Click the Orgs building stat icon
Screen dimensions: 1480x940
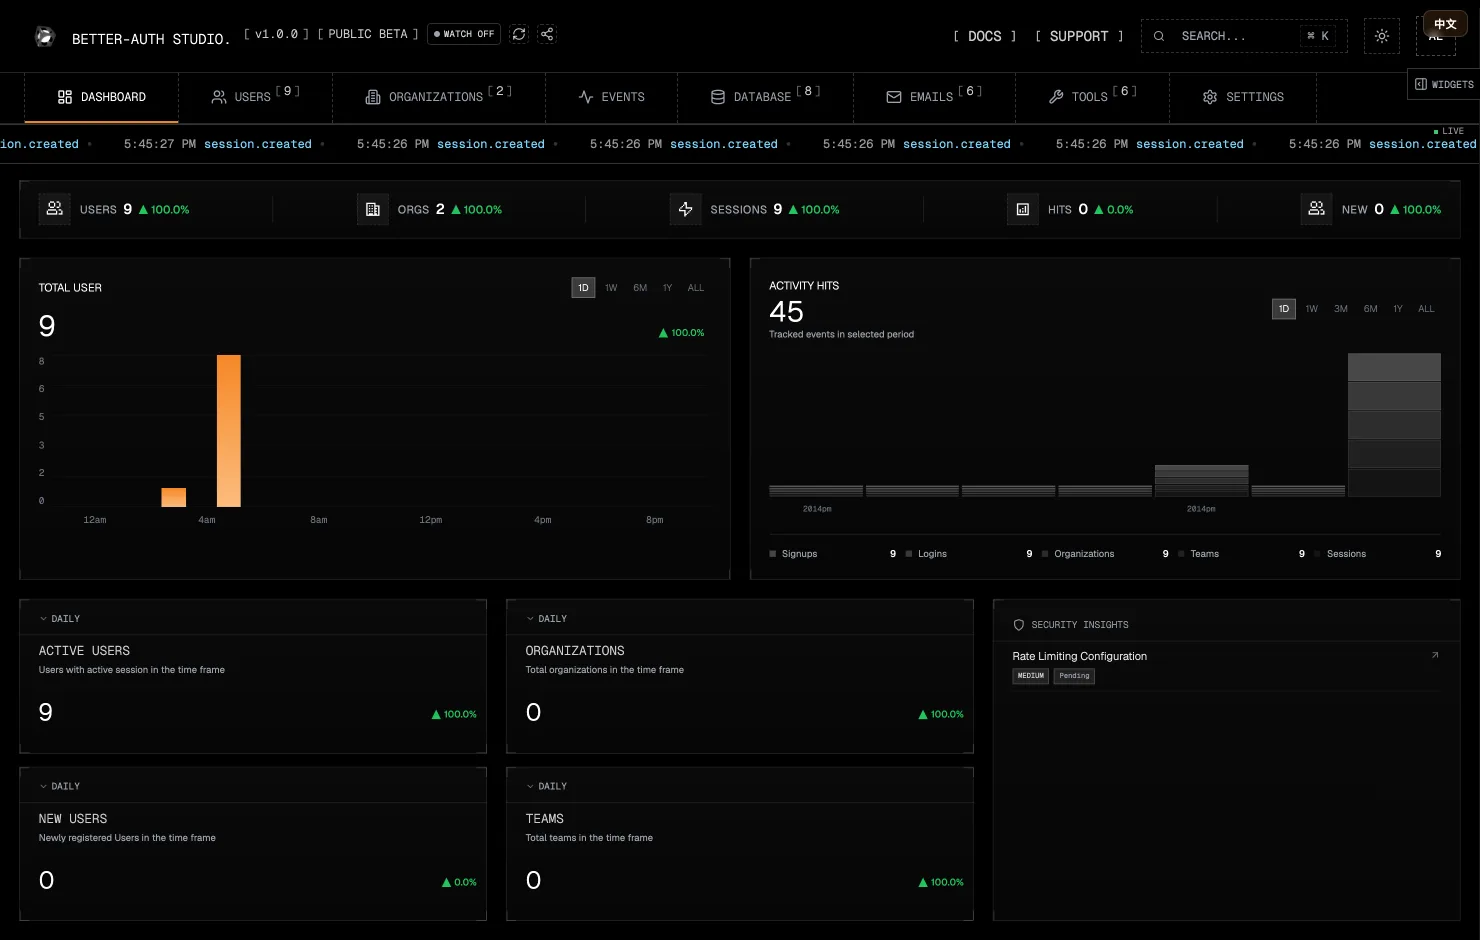click(x=373, y=209)
